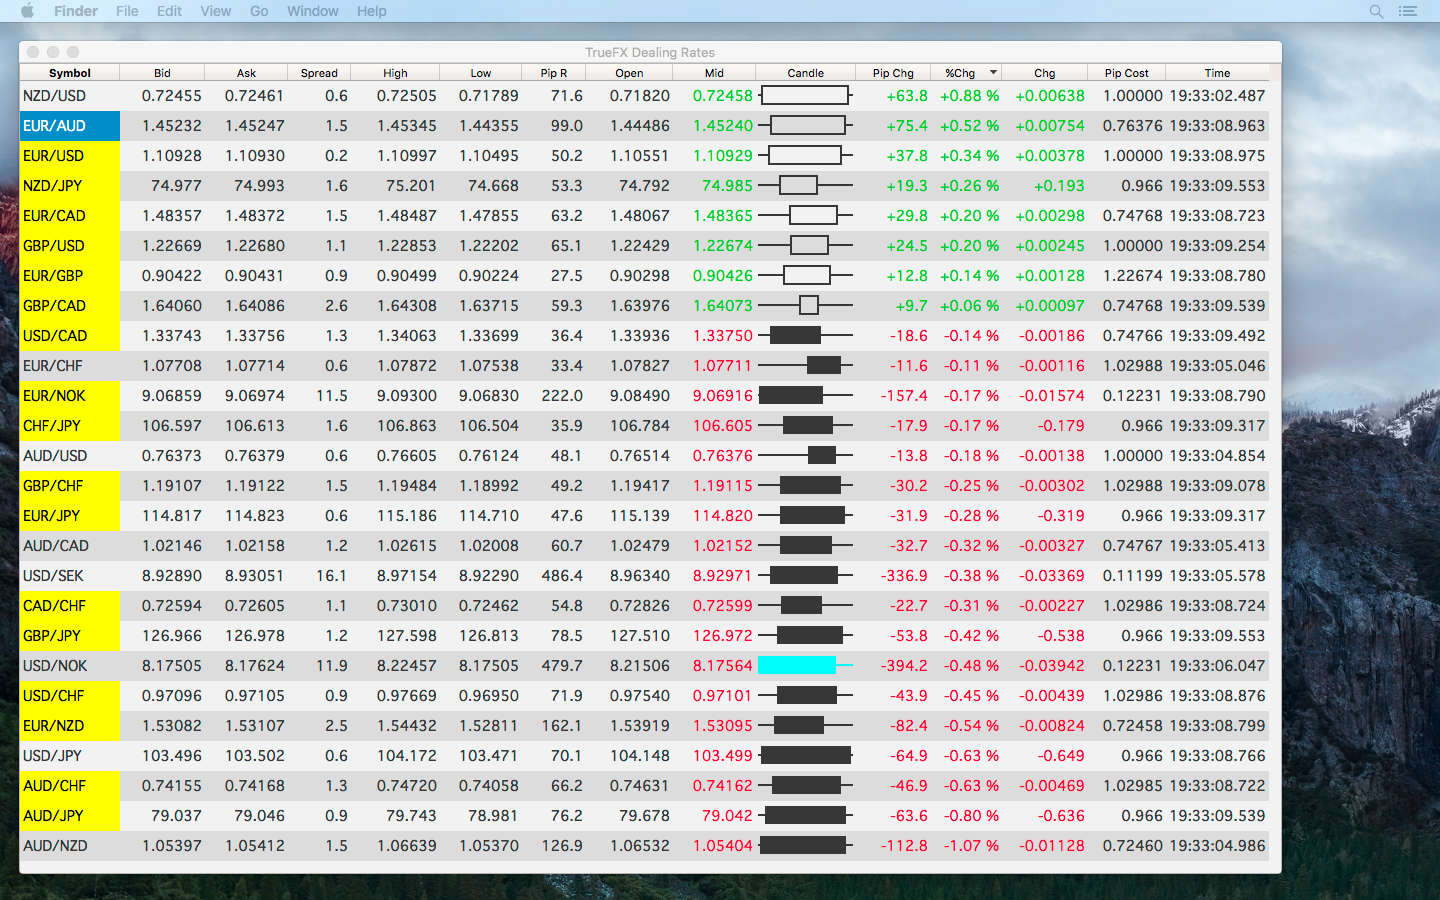Select the GBP/CAD symbol cell
The height and width of the screenshot is (900, 1440).
coord(70,306)
